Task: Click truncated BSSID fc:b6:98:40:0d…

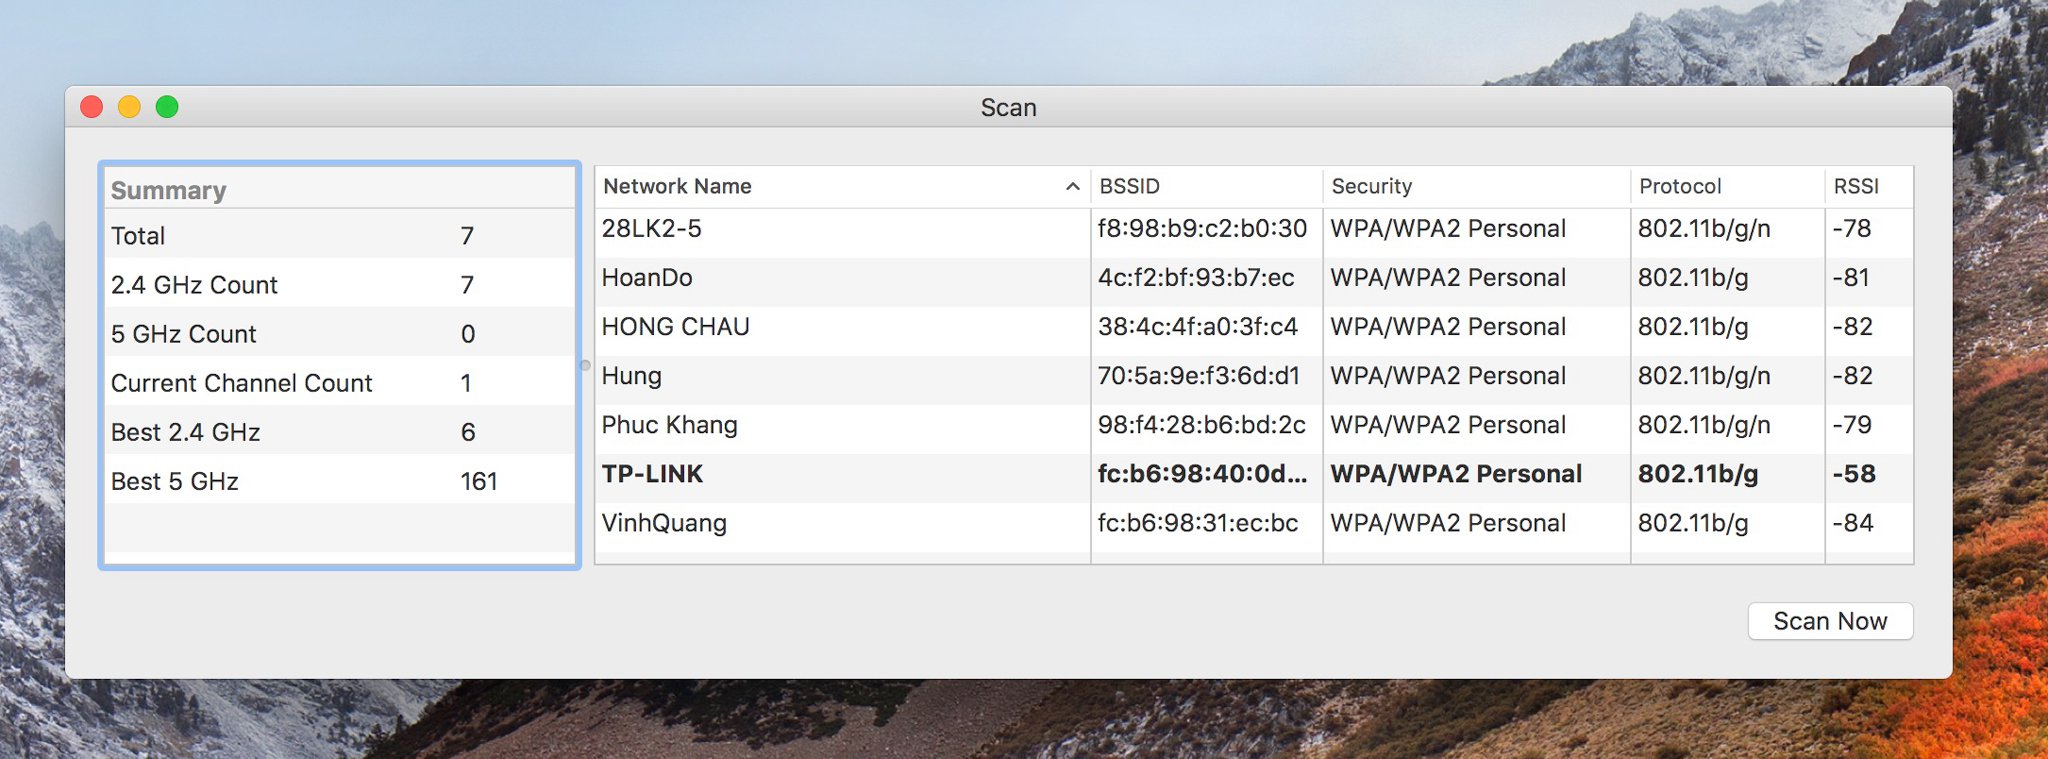Action: [1202, 474]
